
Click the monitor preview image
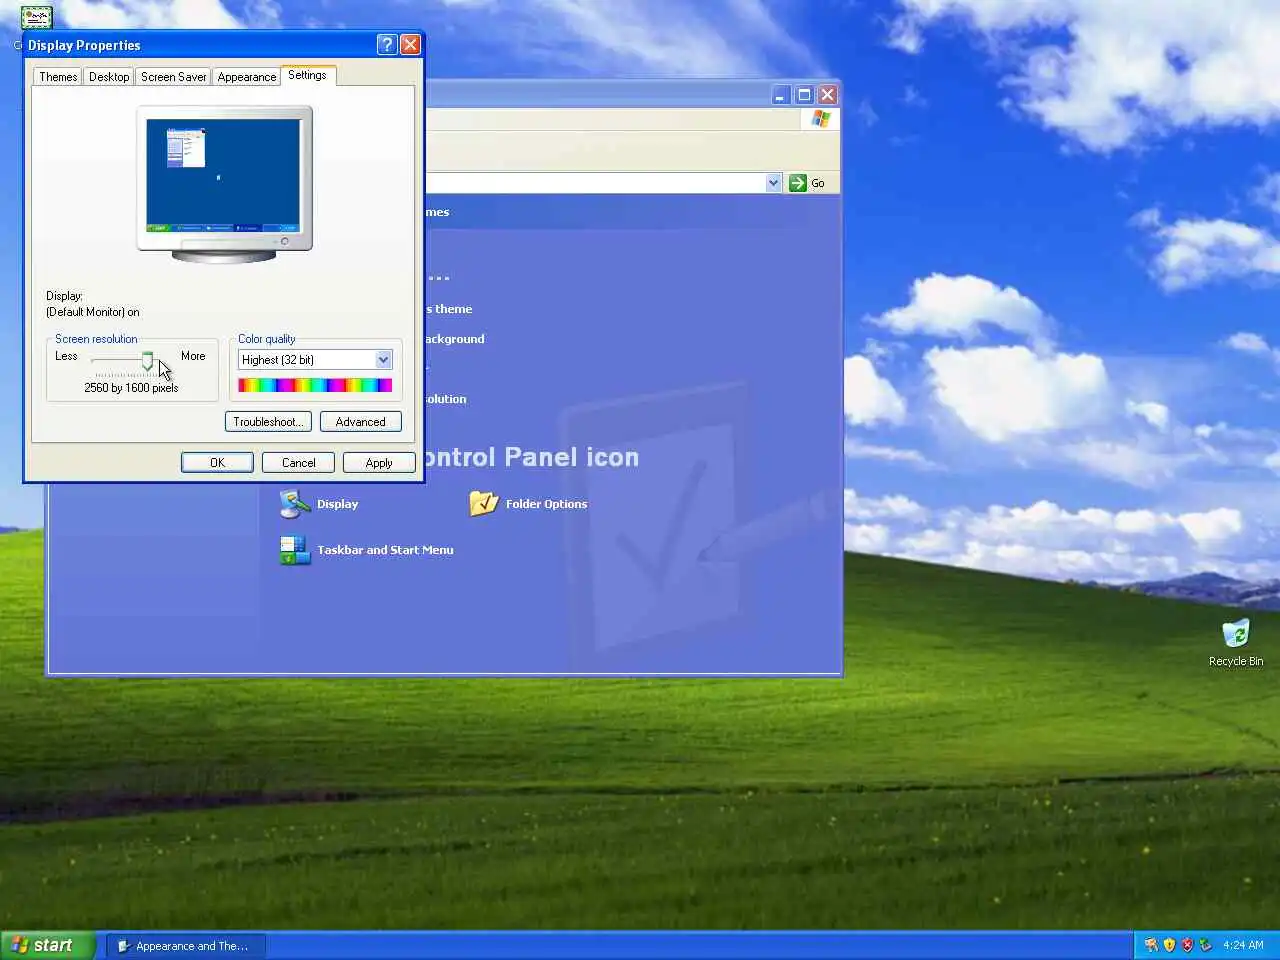coord(224,184)
